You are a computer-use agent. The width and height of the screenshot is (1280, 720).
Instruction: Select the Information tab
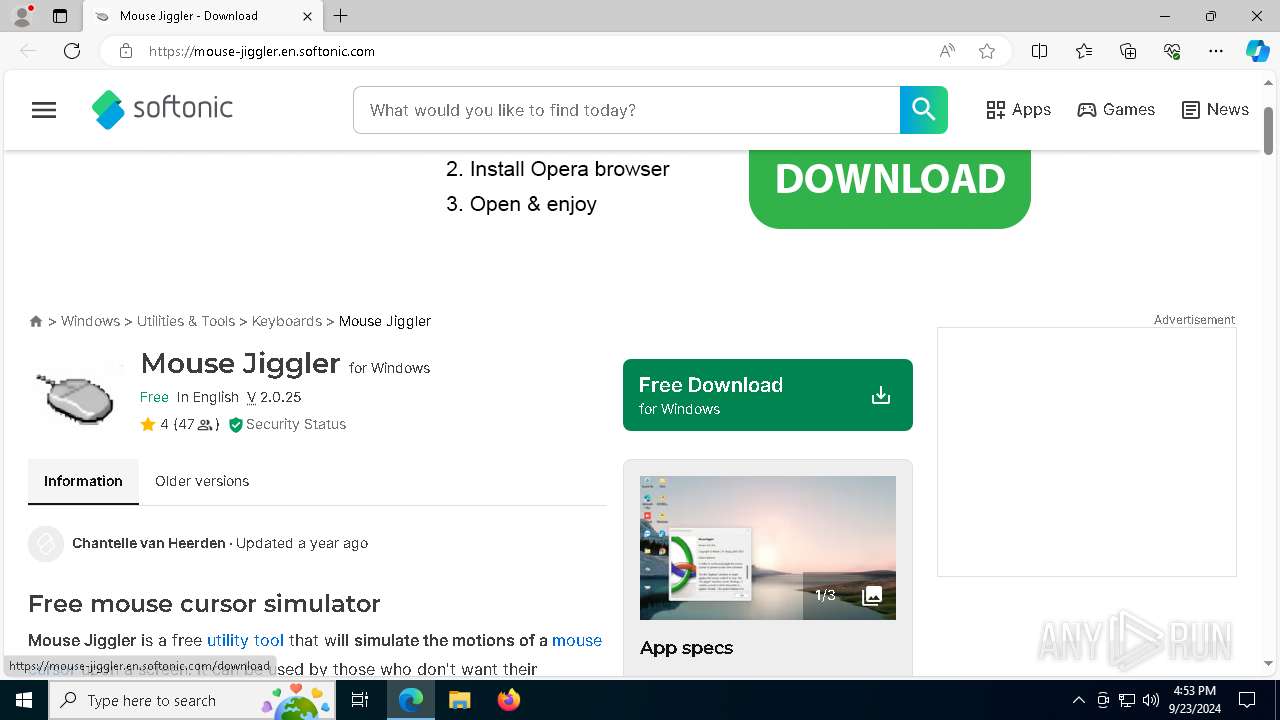[83, 481]
